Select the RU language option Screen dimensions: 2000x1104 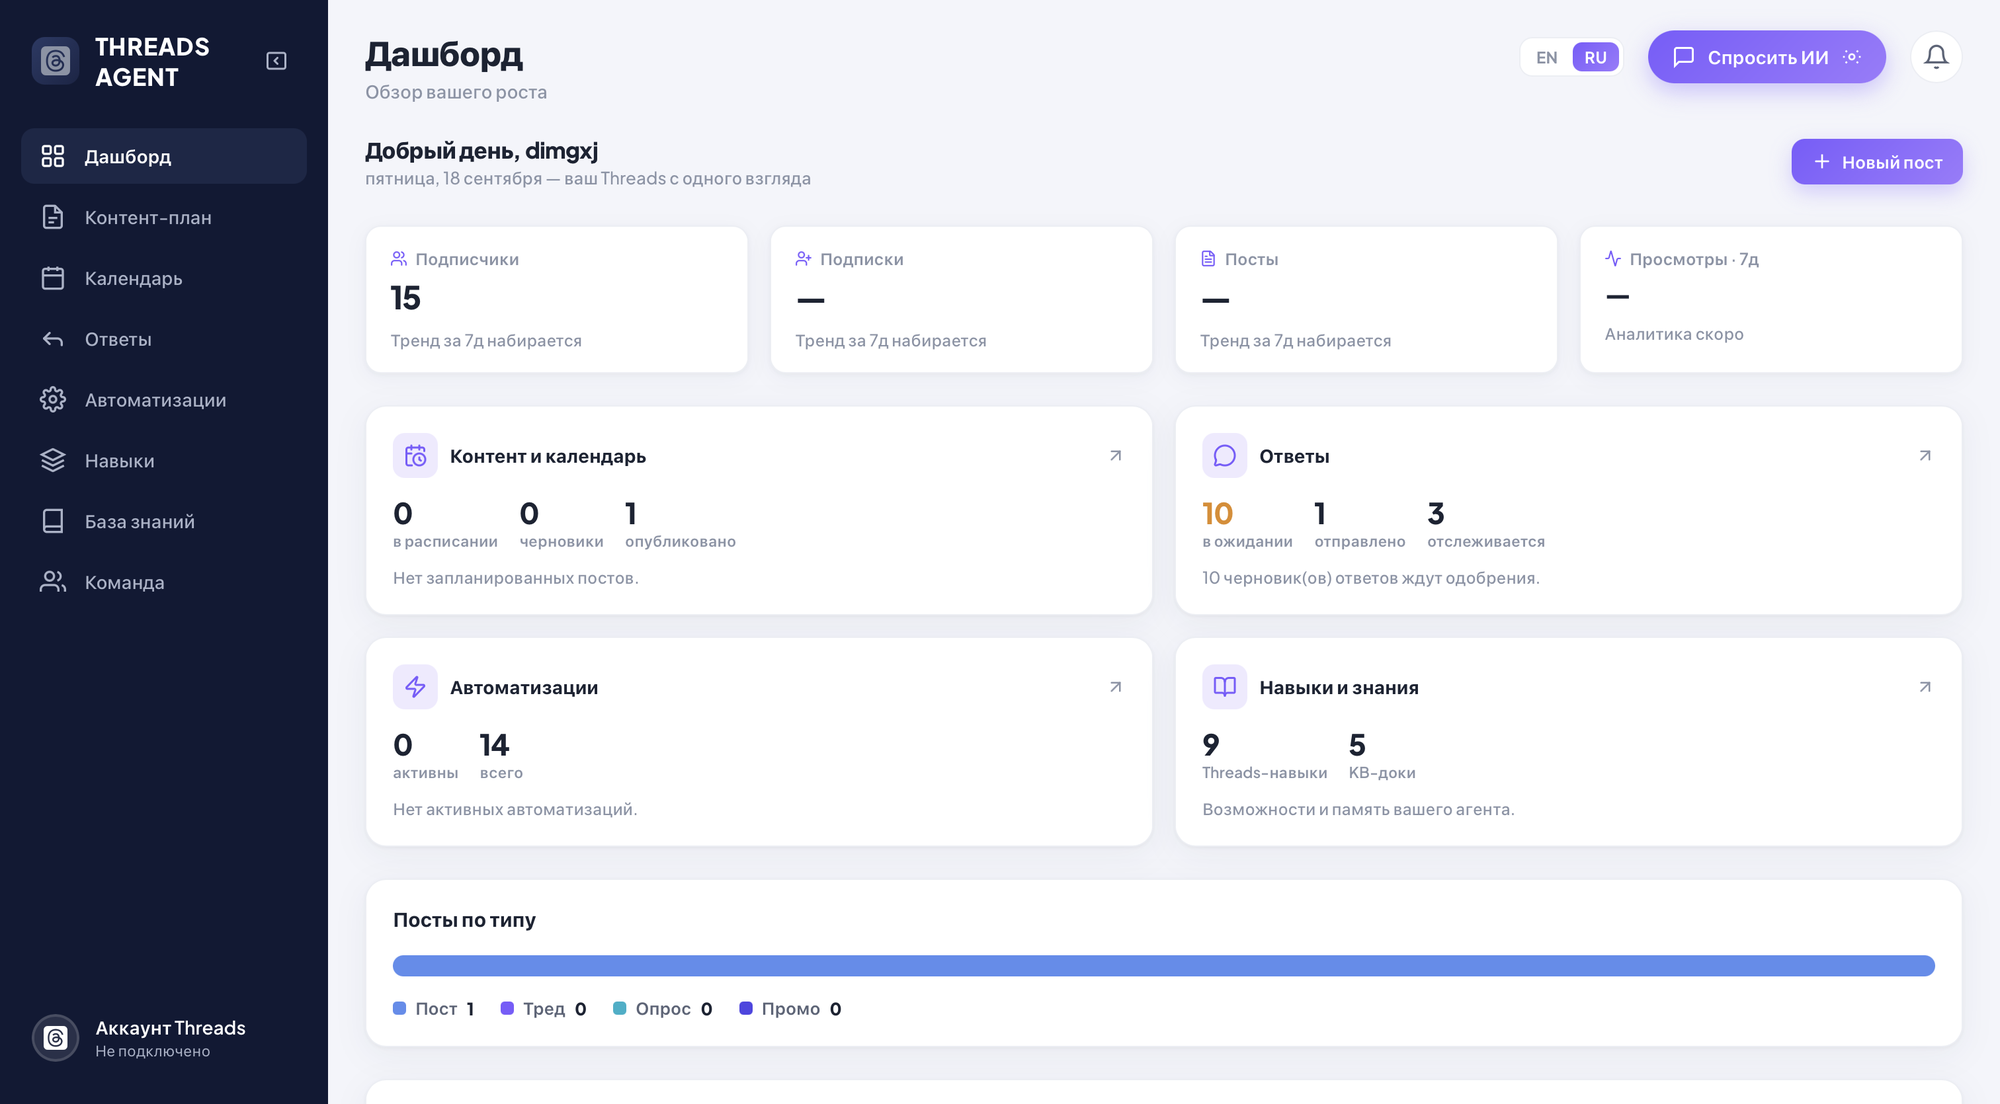pyautogui.click(x=1595, y=57)
